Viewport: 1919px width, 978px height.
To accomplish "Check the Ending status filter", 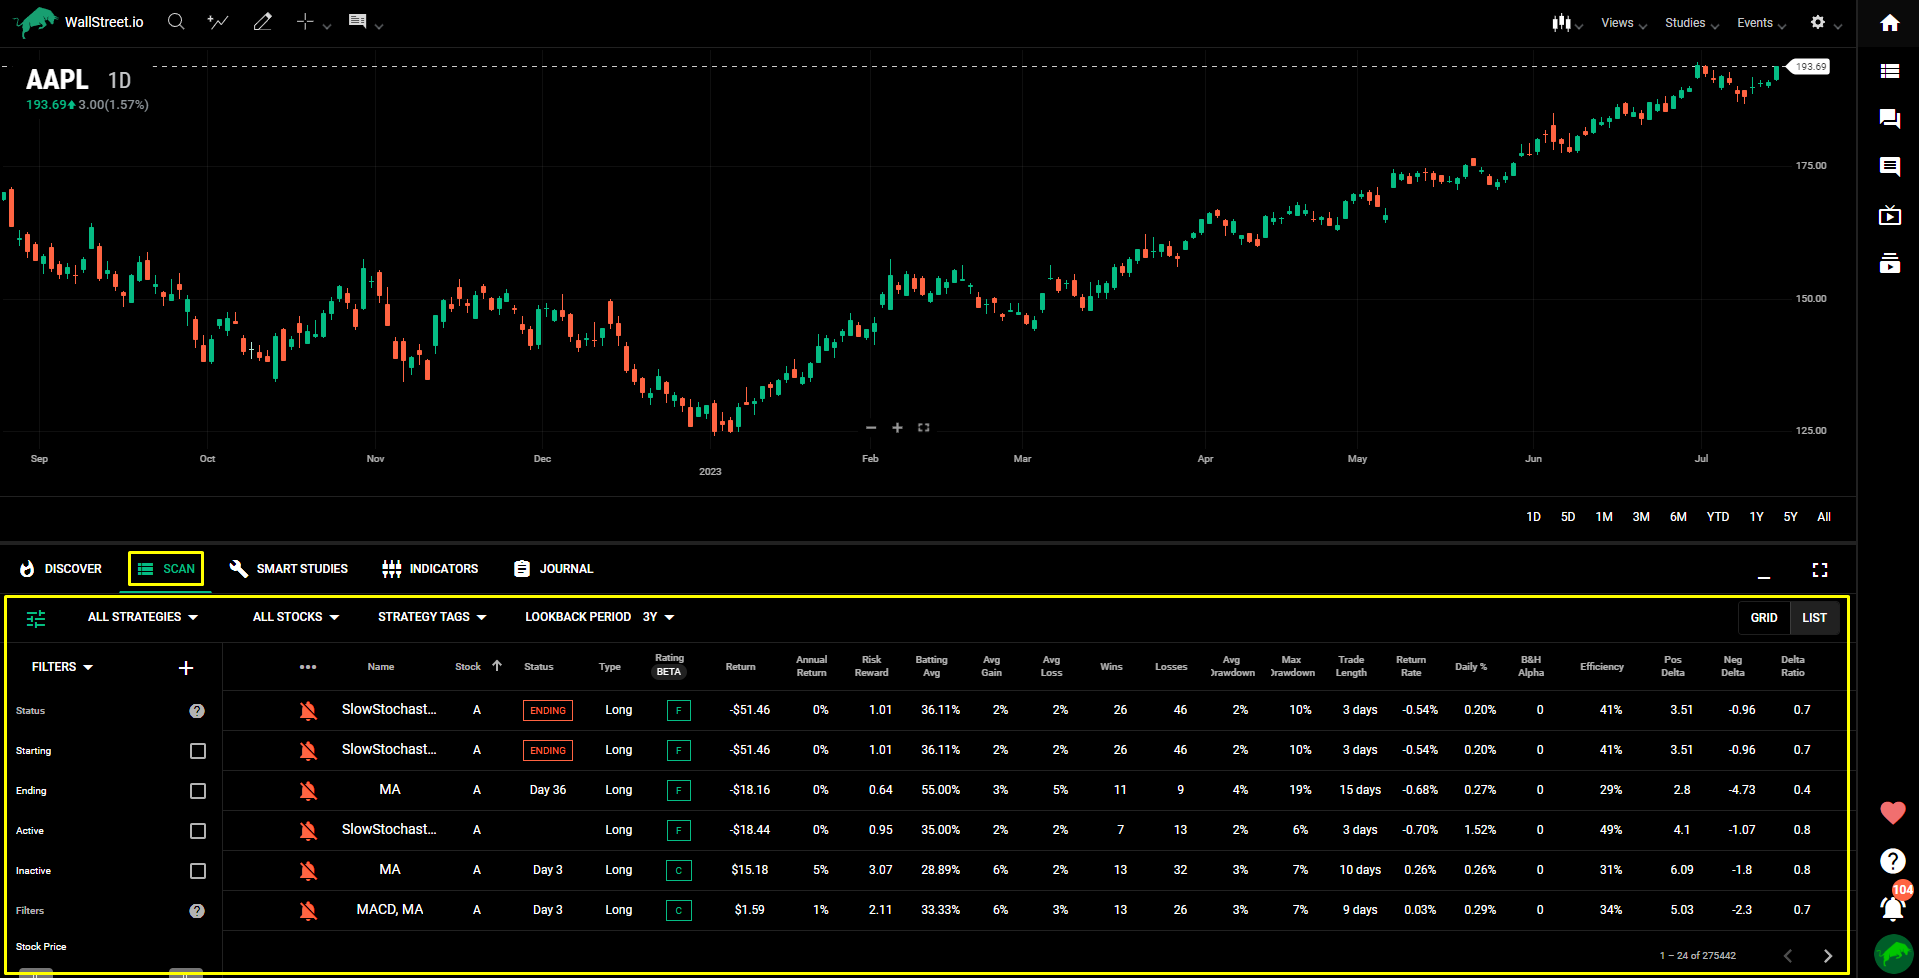I will (x=198, y=791).
